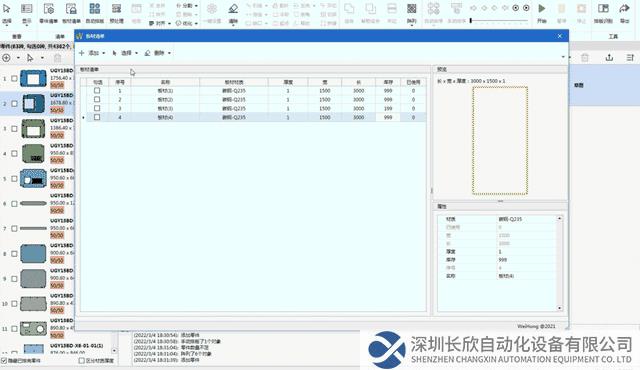
Task: Click the first blue part thumbnail
Action: pos(33,78)
